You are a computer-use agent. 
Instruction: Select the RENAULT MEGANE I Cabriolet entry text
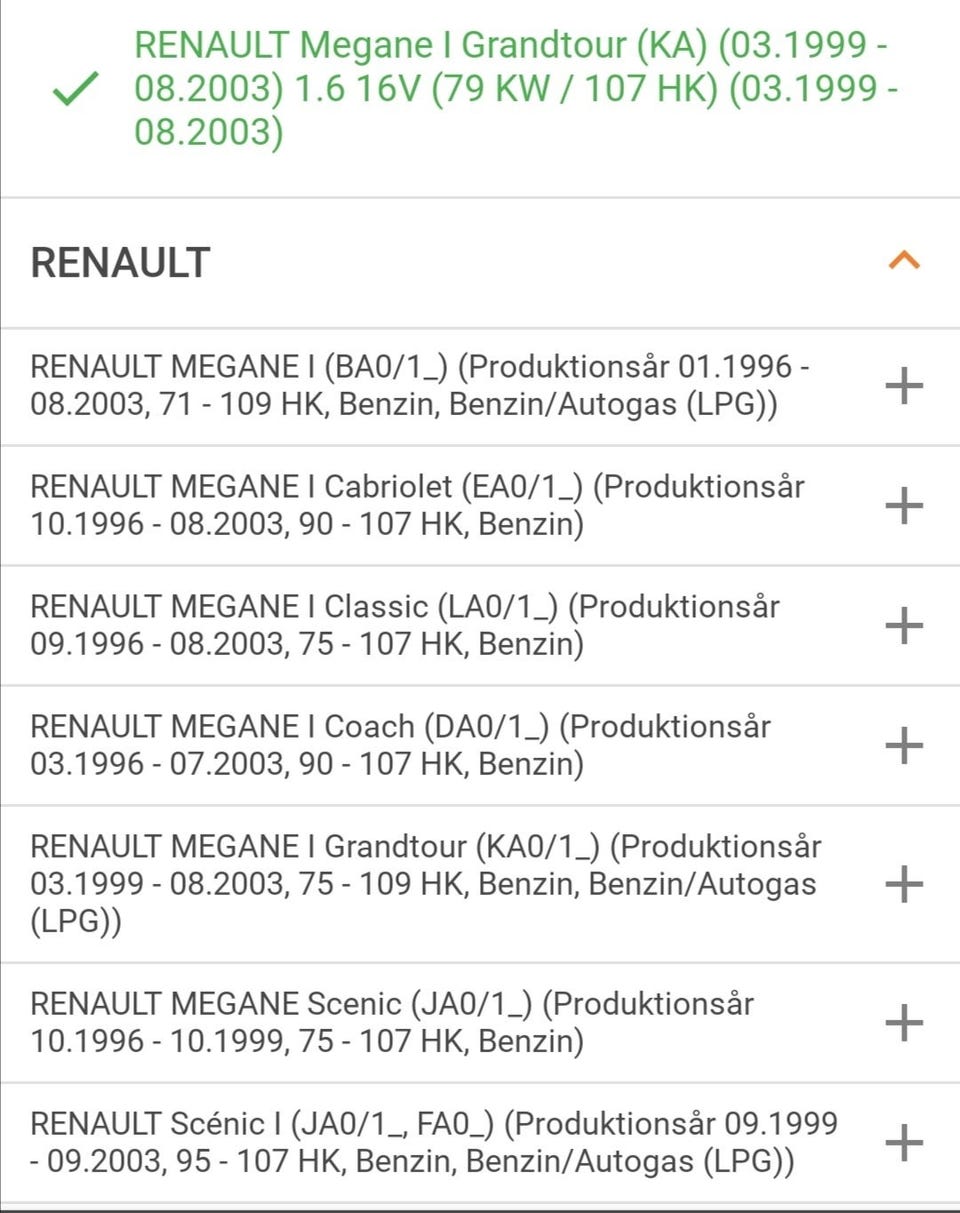[418, 506]
